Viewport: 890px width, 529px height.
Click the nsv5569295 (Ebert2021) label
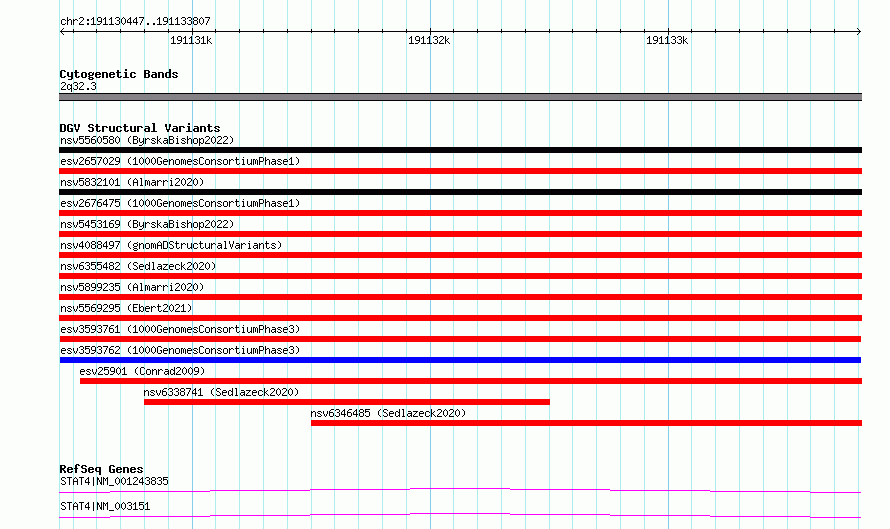click(126, 308)
